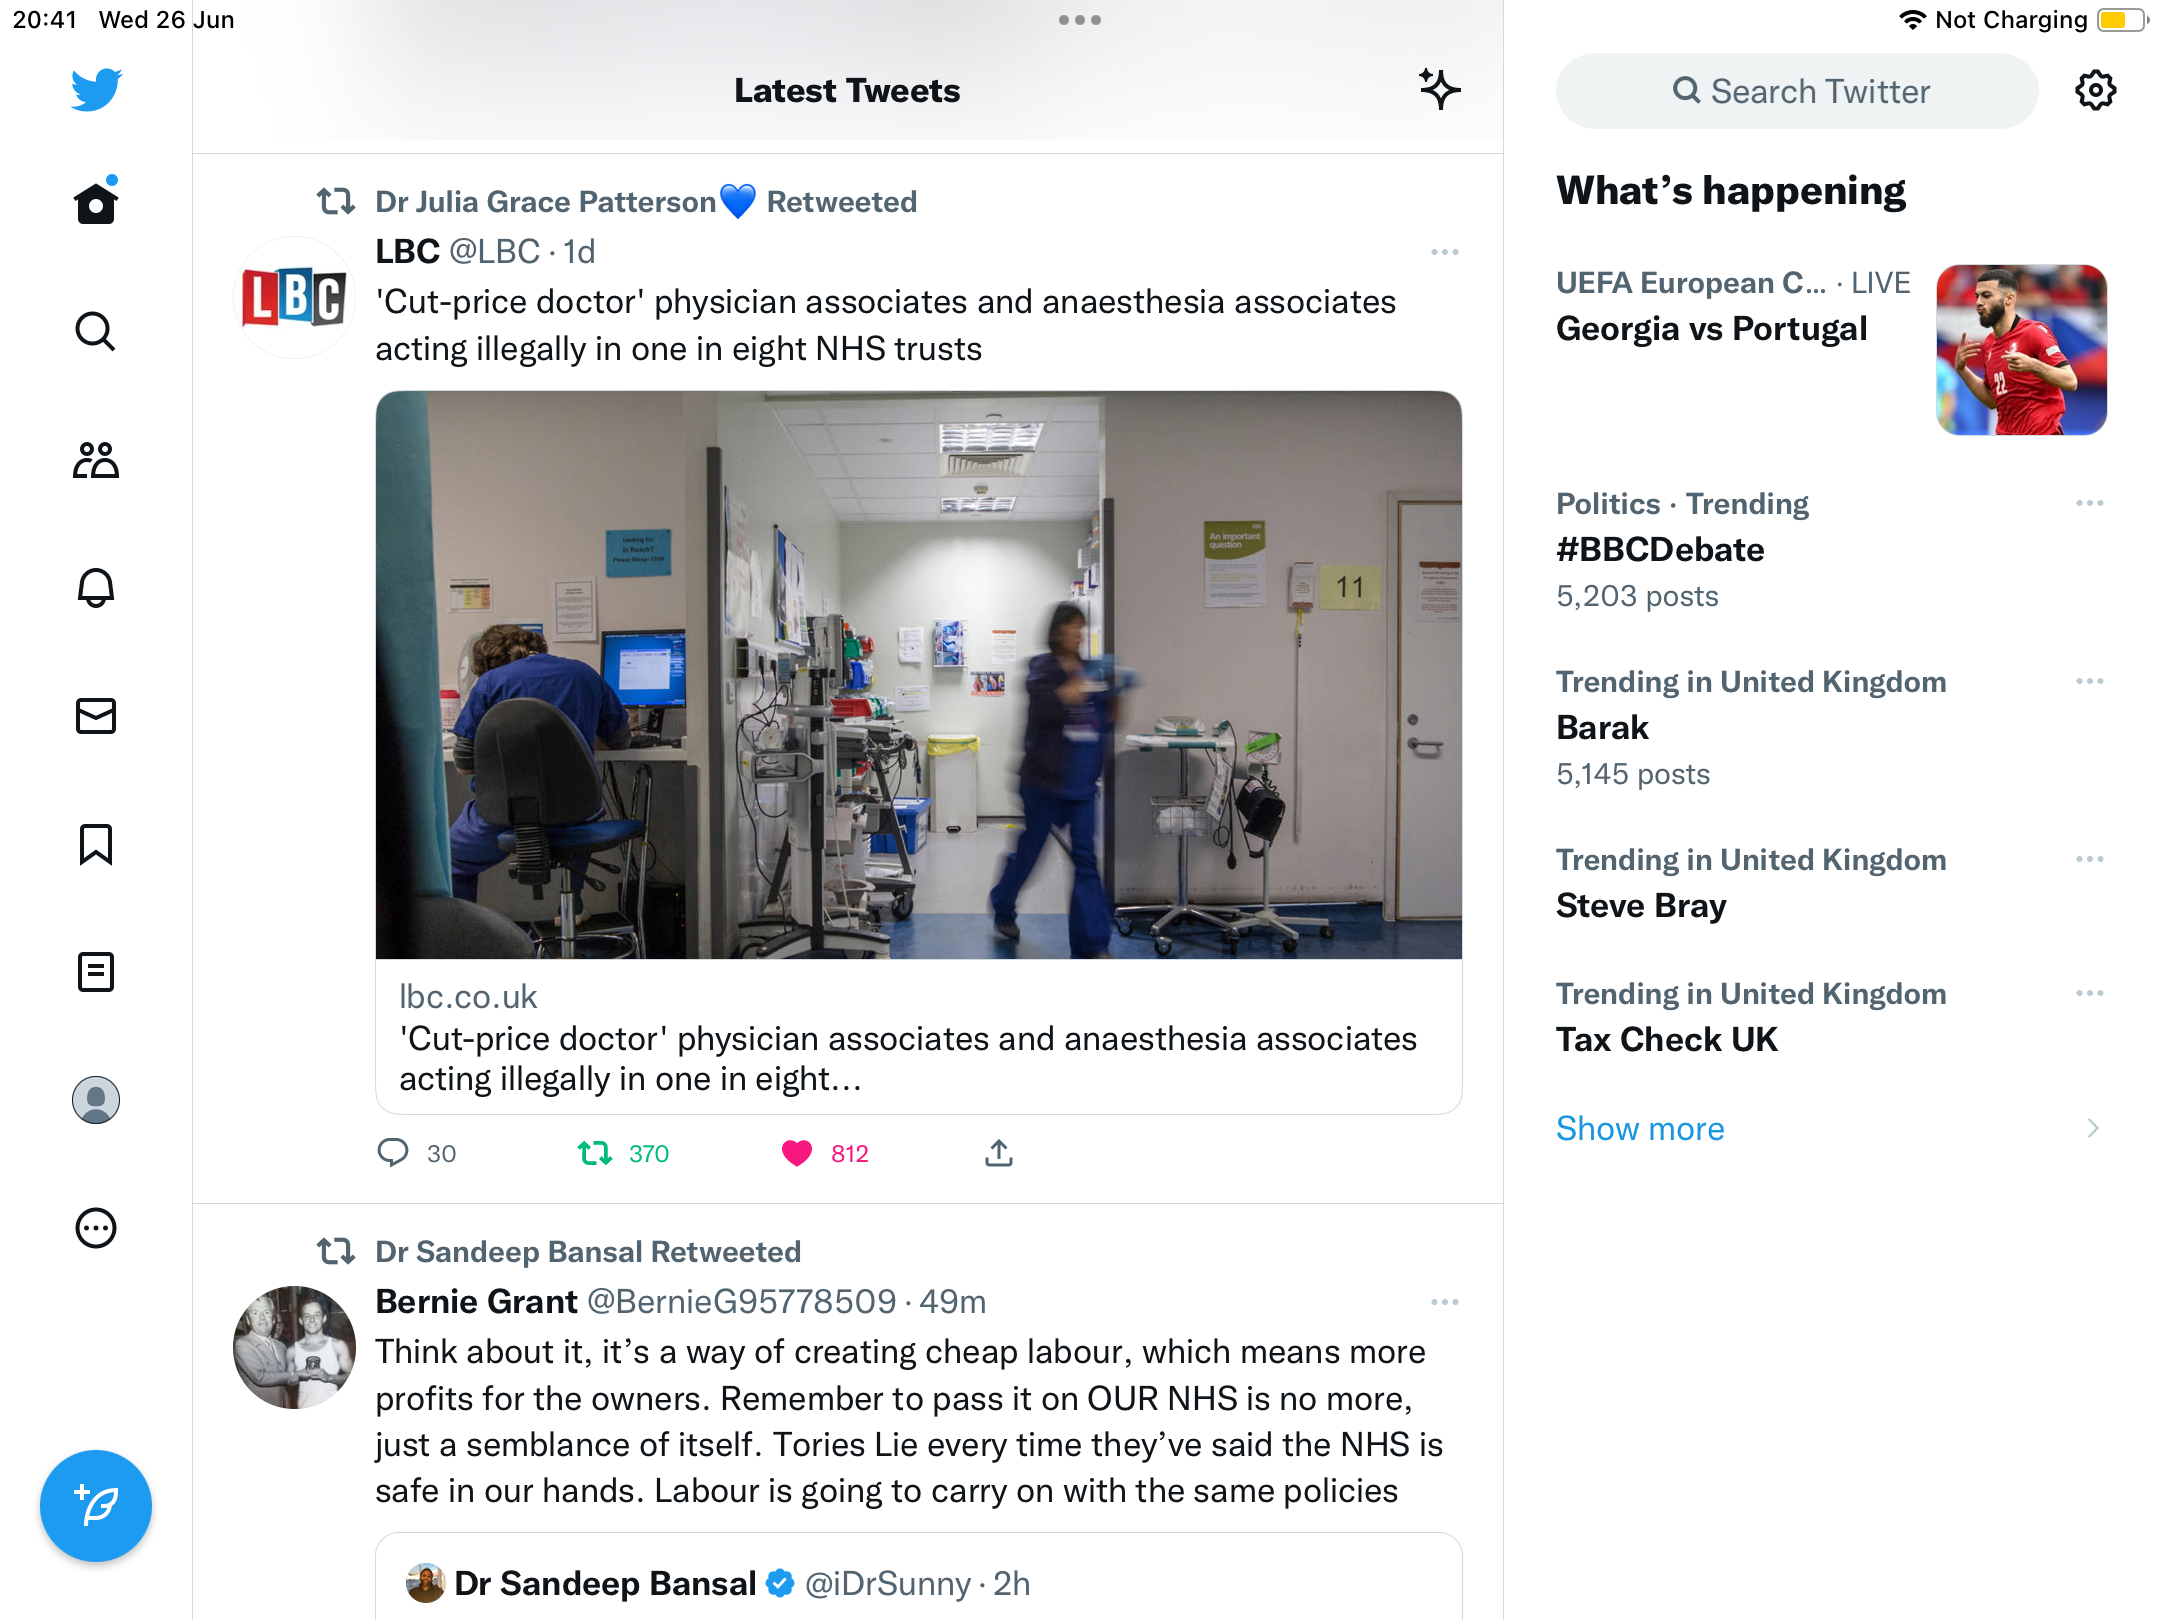This screenshot has width=2160, height=1620.
Task: Open the settings gear icon
Action: coord(2095,91)
